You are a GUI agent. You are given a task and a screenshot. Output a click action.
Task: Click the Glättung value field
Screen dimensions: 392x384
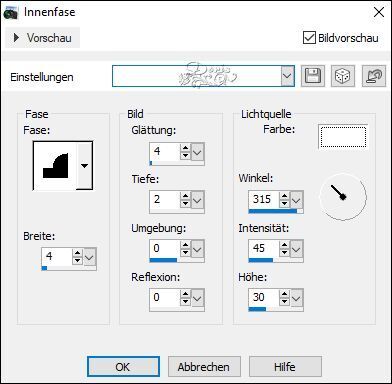165,152
